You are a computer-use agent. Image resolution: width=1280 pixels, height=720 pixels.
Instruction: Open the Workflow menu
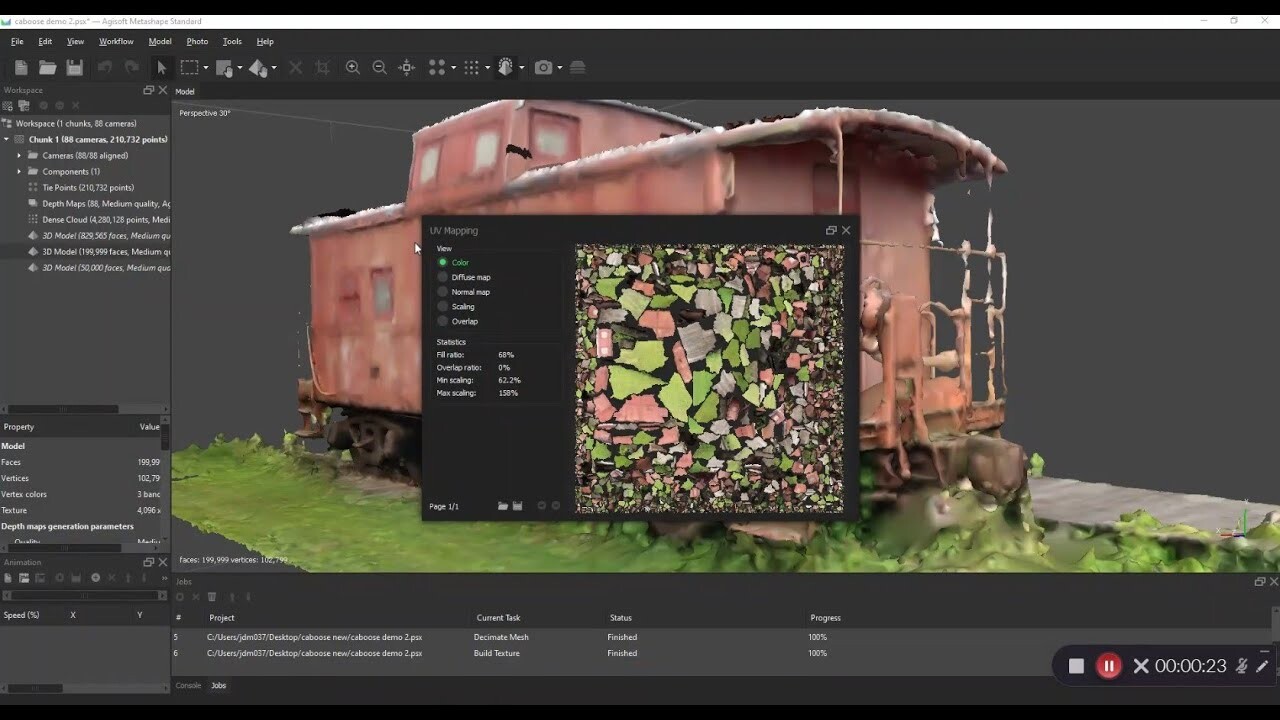(x=116, y=41)
